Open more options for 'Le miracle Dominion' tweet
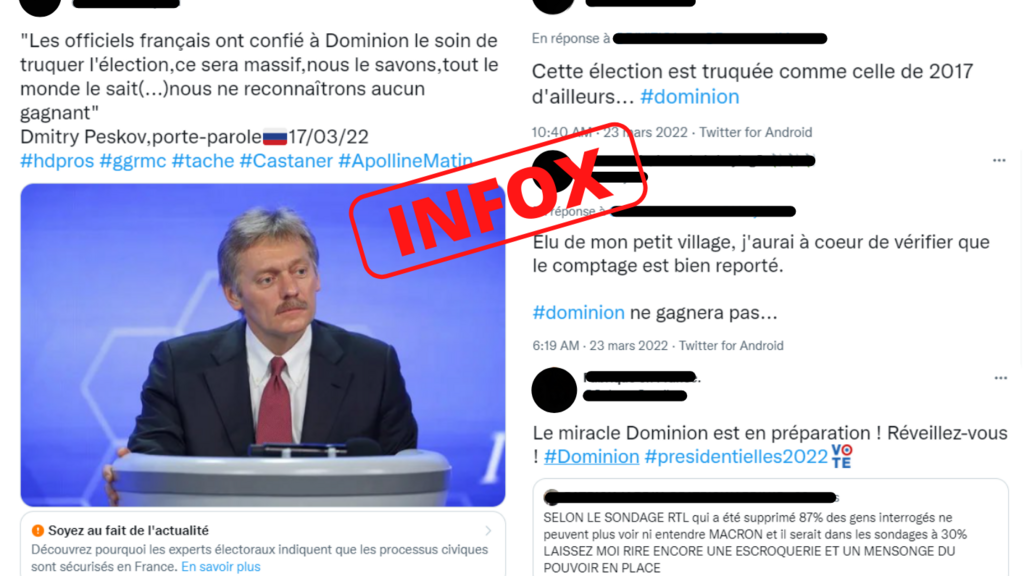 coord(1000,378)
